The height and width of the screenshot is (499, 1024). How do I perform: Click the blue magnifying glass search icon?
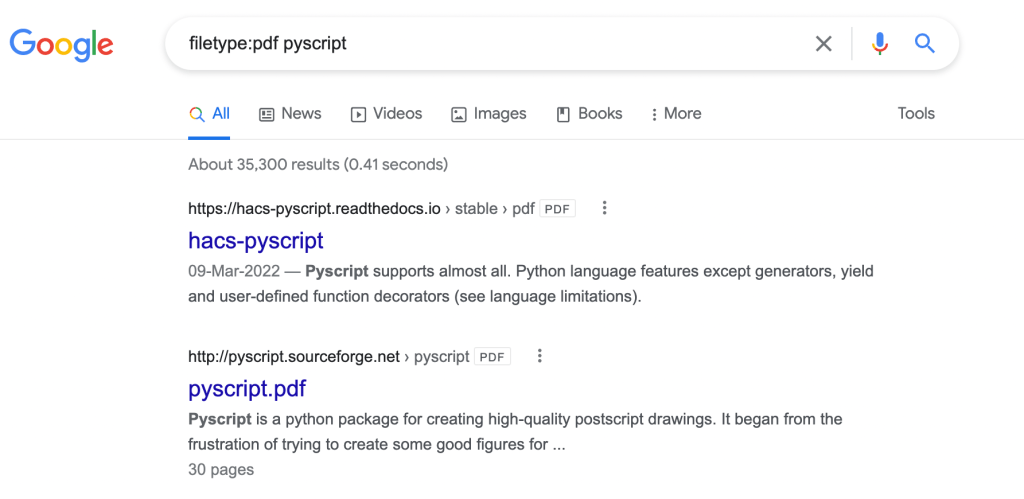point(925,43)
